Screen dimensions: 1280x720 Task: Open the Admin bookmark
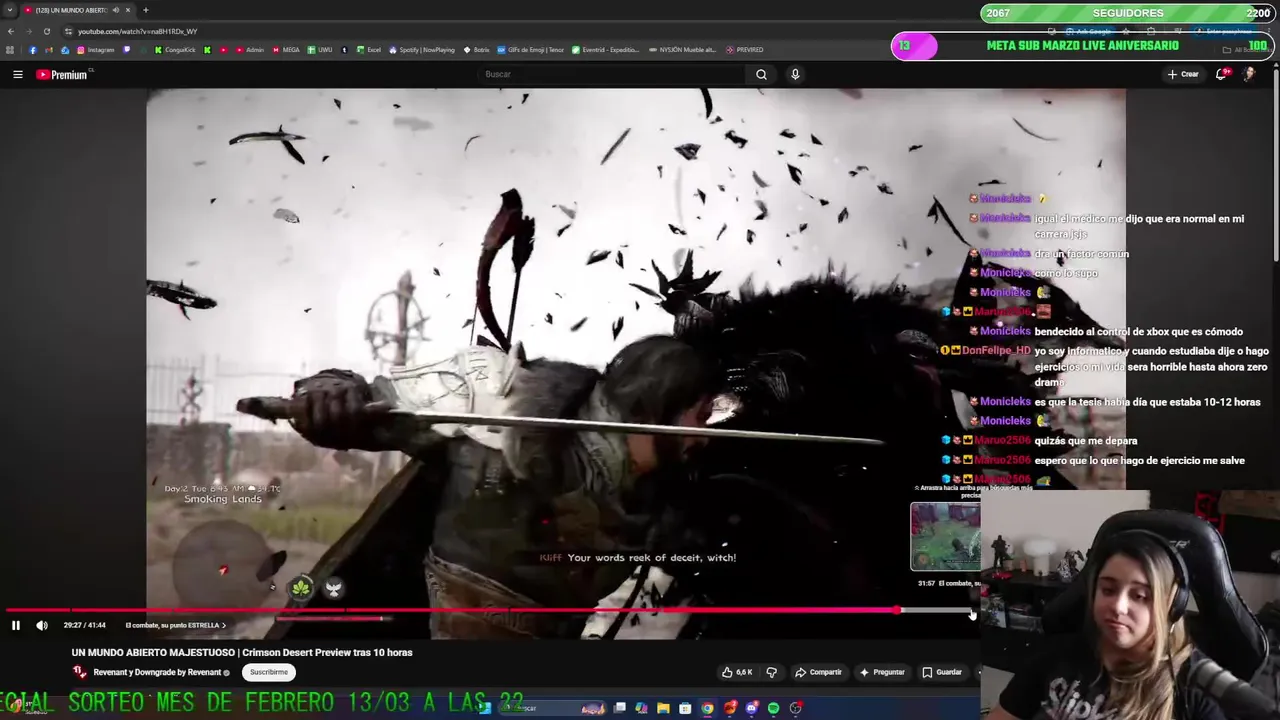click(249, 50)
